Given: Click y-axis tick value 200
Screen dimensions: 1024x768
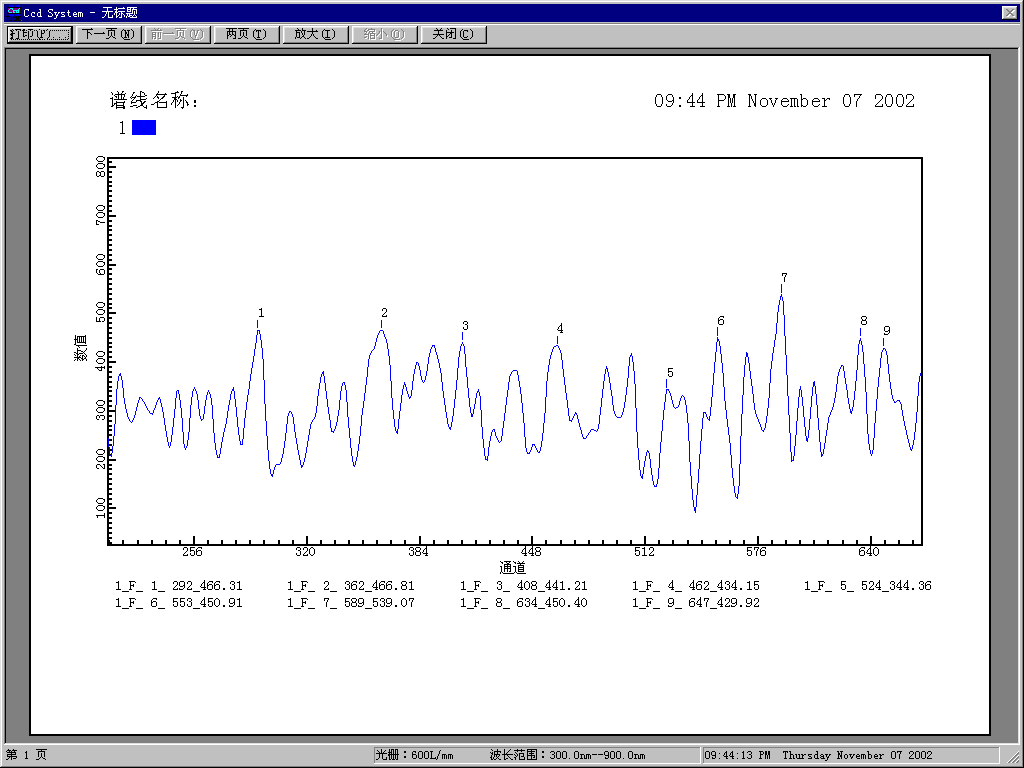Looking at the screenshot, I should point(101,459).
